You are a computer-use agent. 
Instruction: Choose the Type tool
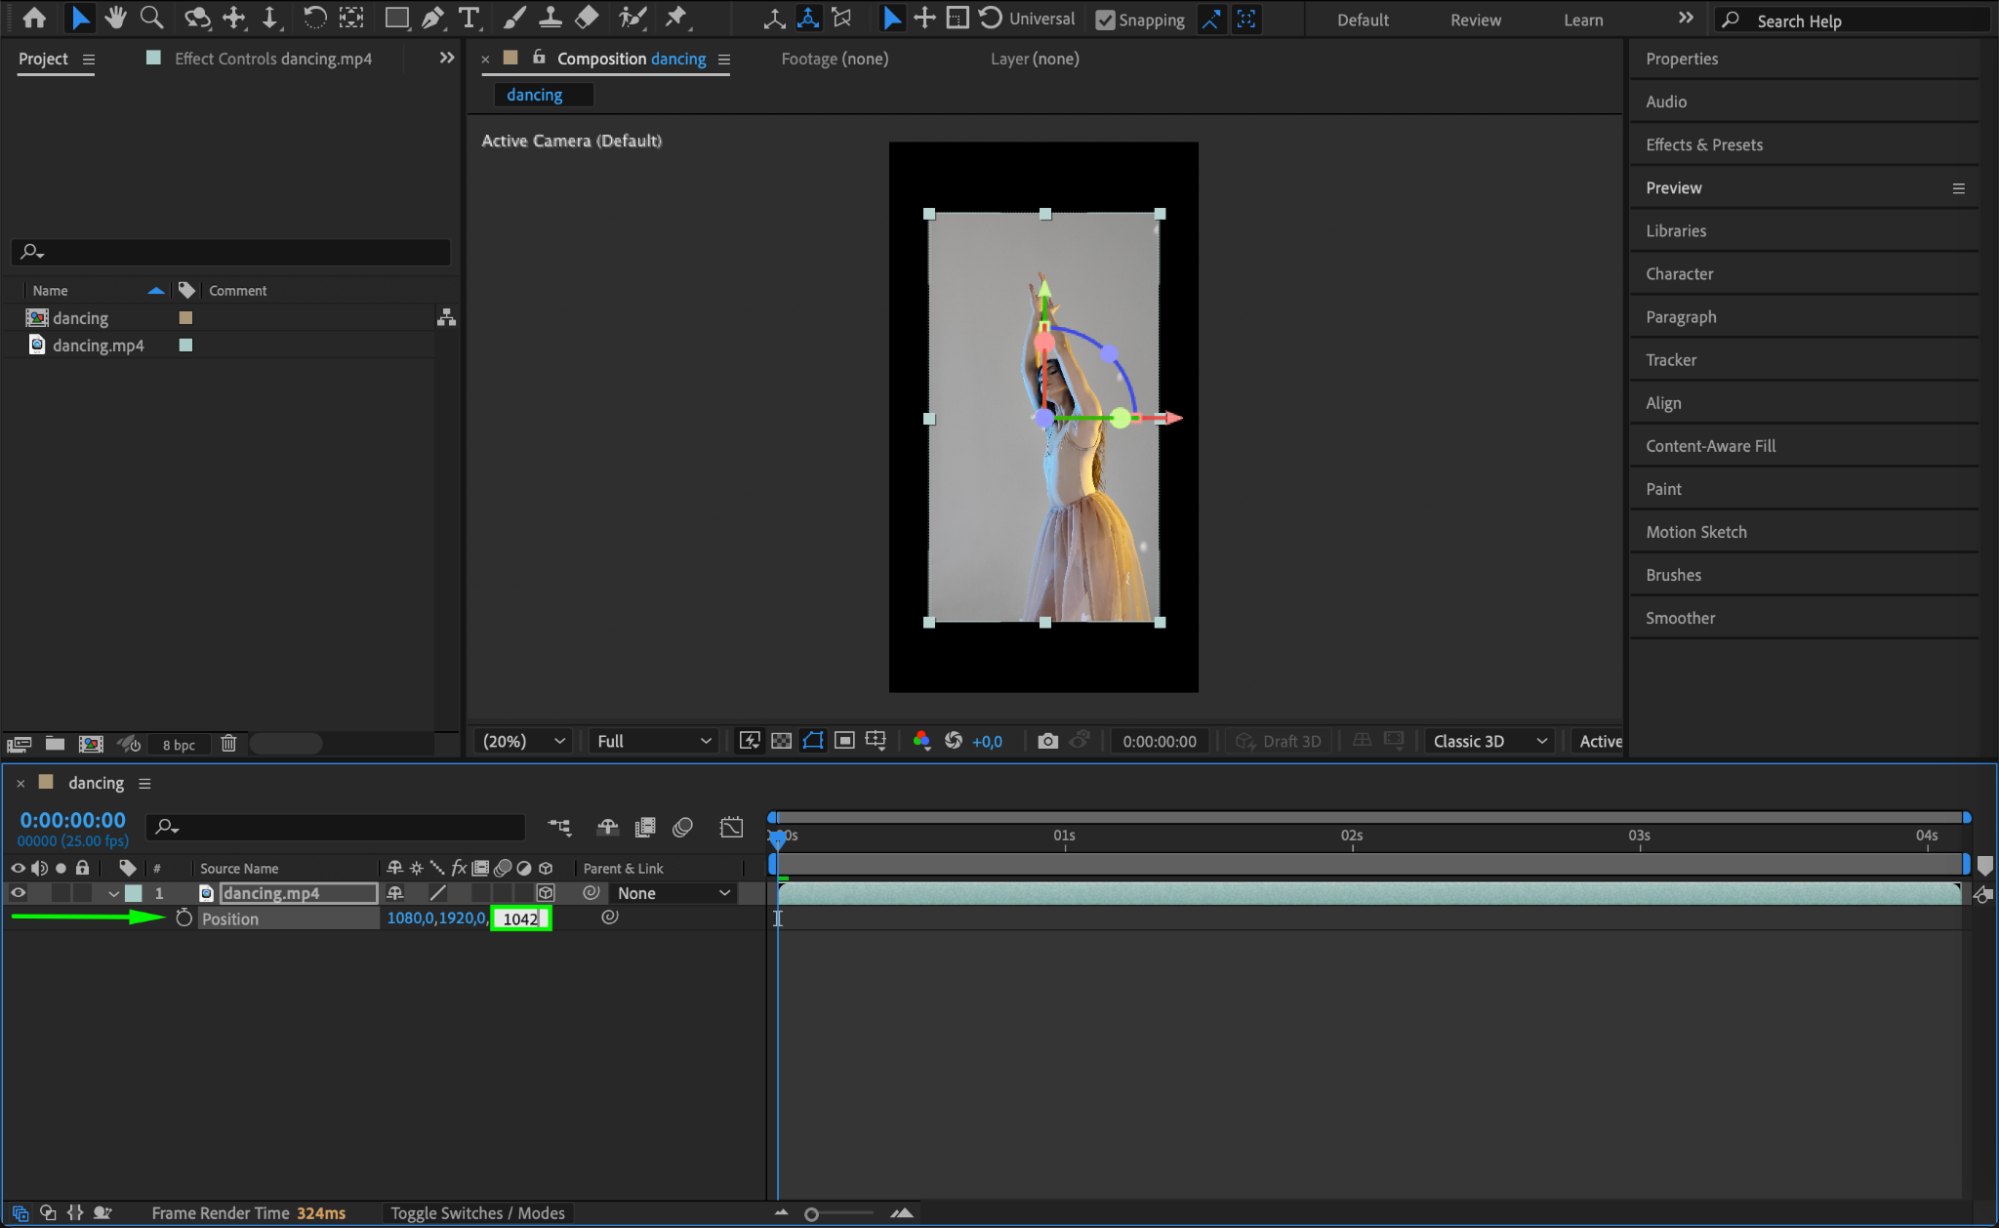(468, 17)
